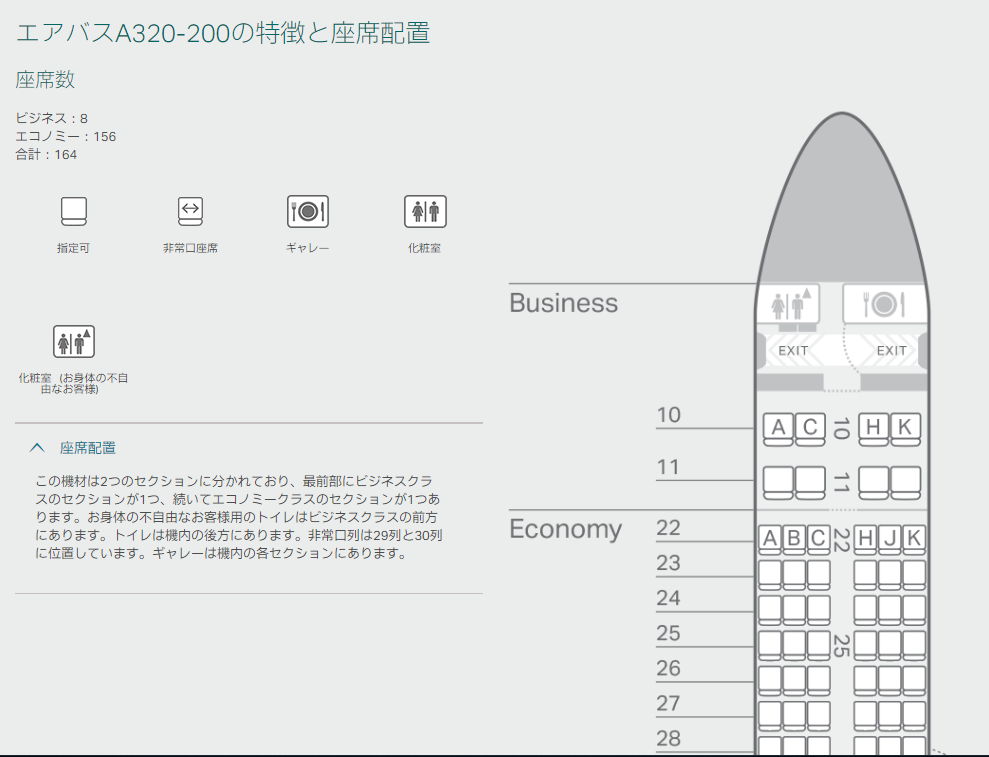Click row number 27 label
This screenshot has height=757, width=989.
pyautogui.click(x=668, y=703)
